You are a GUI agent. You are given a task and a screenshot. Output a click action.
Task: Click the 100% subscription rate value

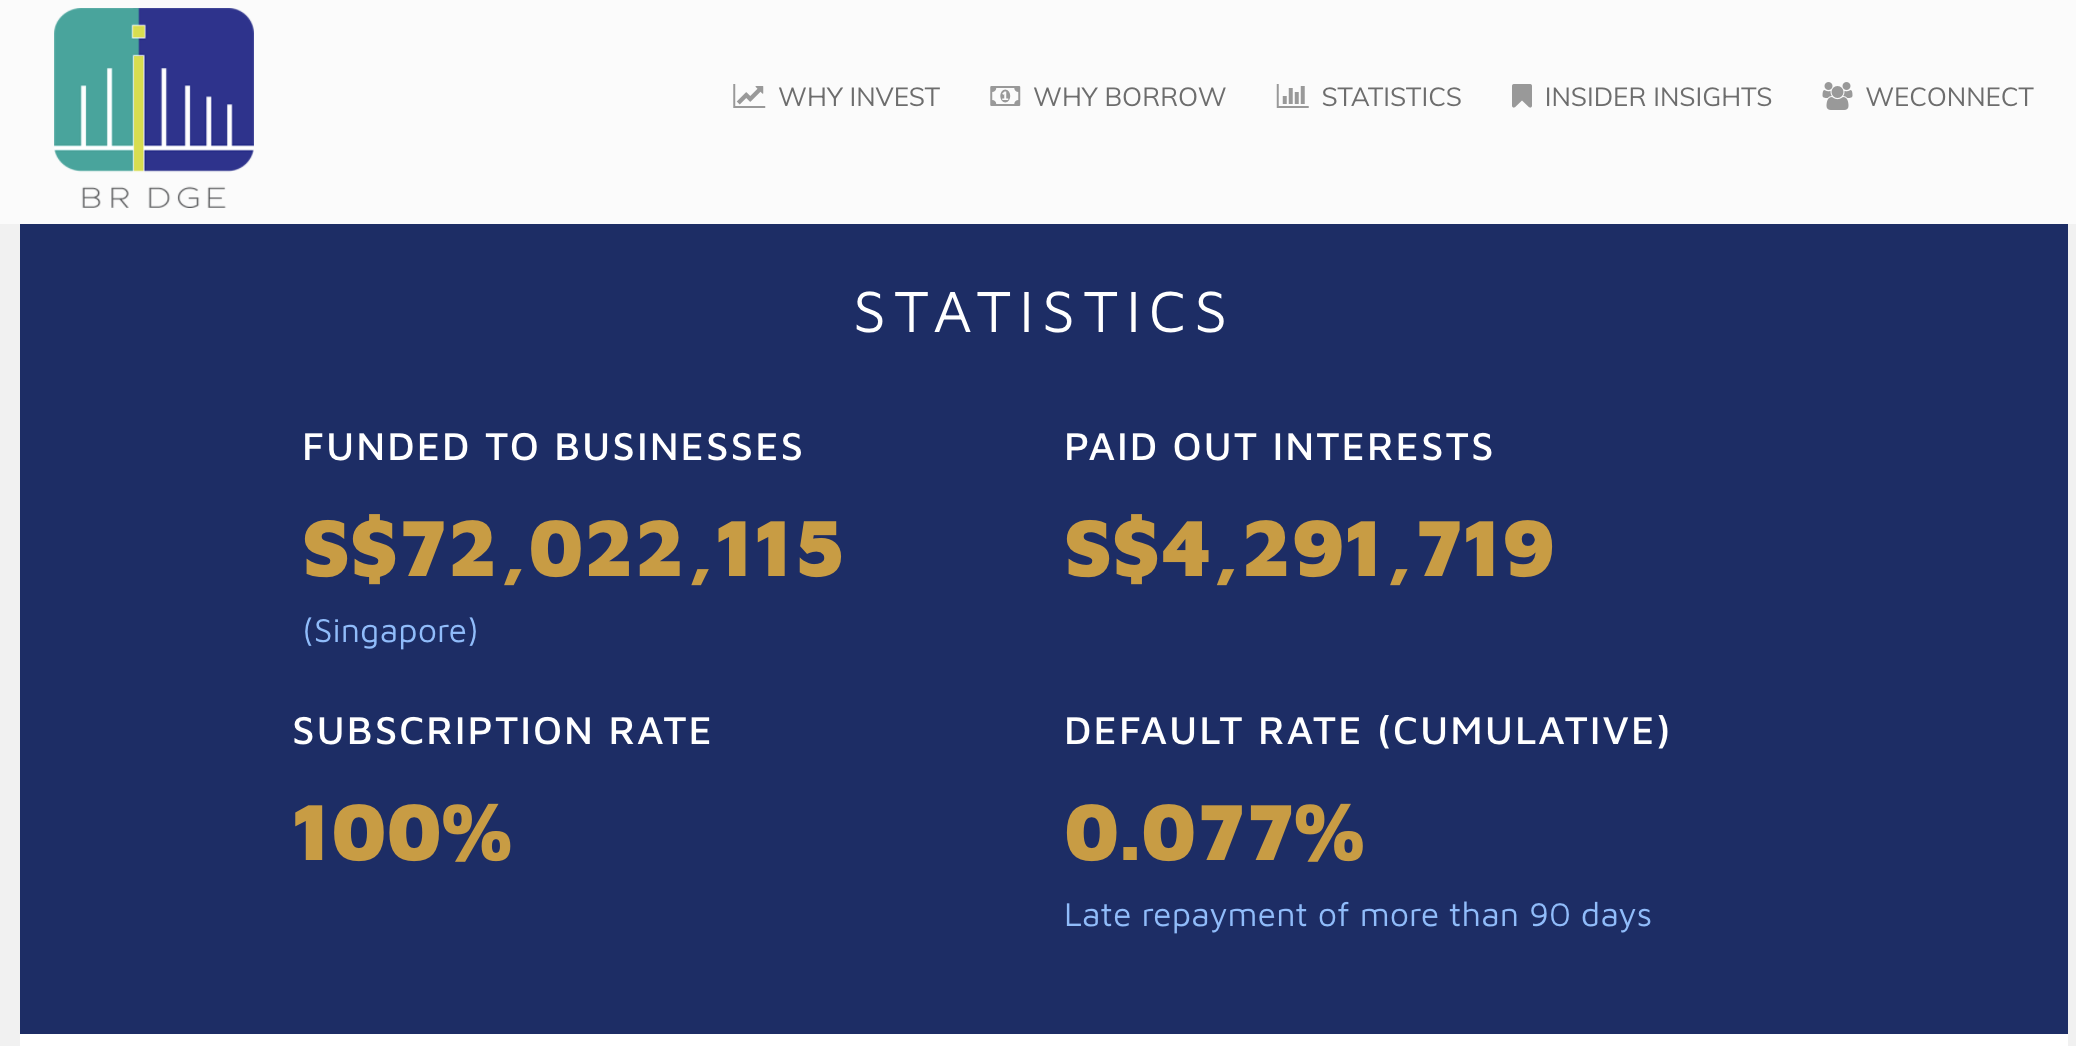[x=402, y=833]
